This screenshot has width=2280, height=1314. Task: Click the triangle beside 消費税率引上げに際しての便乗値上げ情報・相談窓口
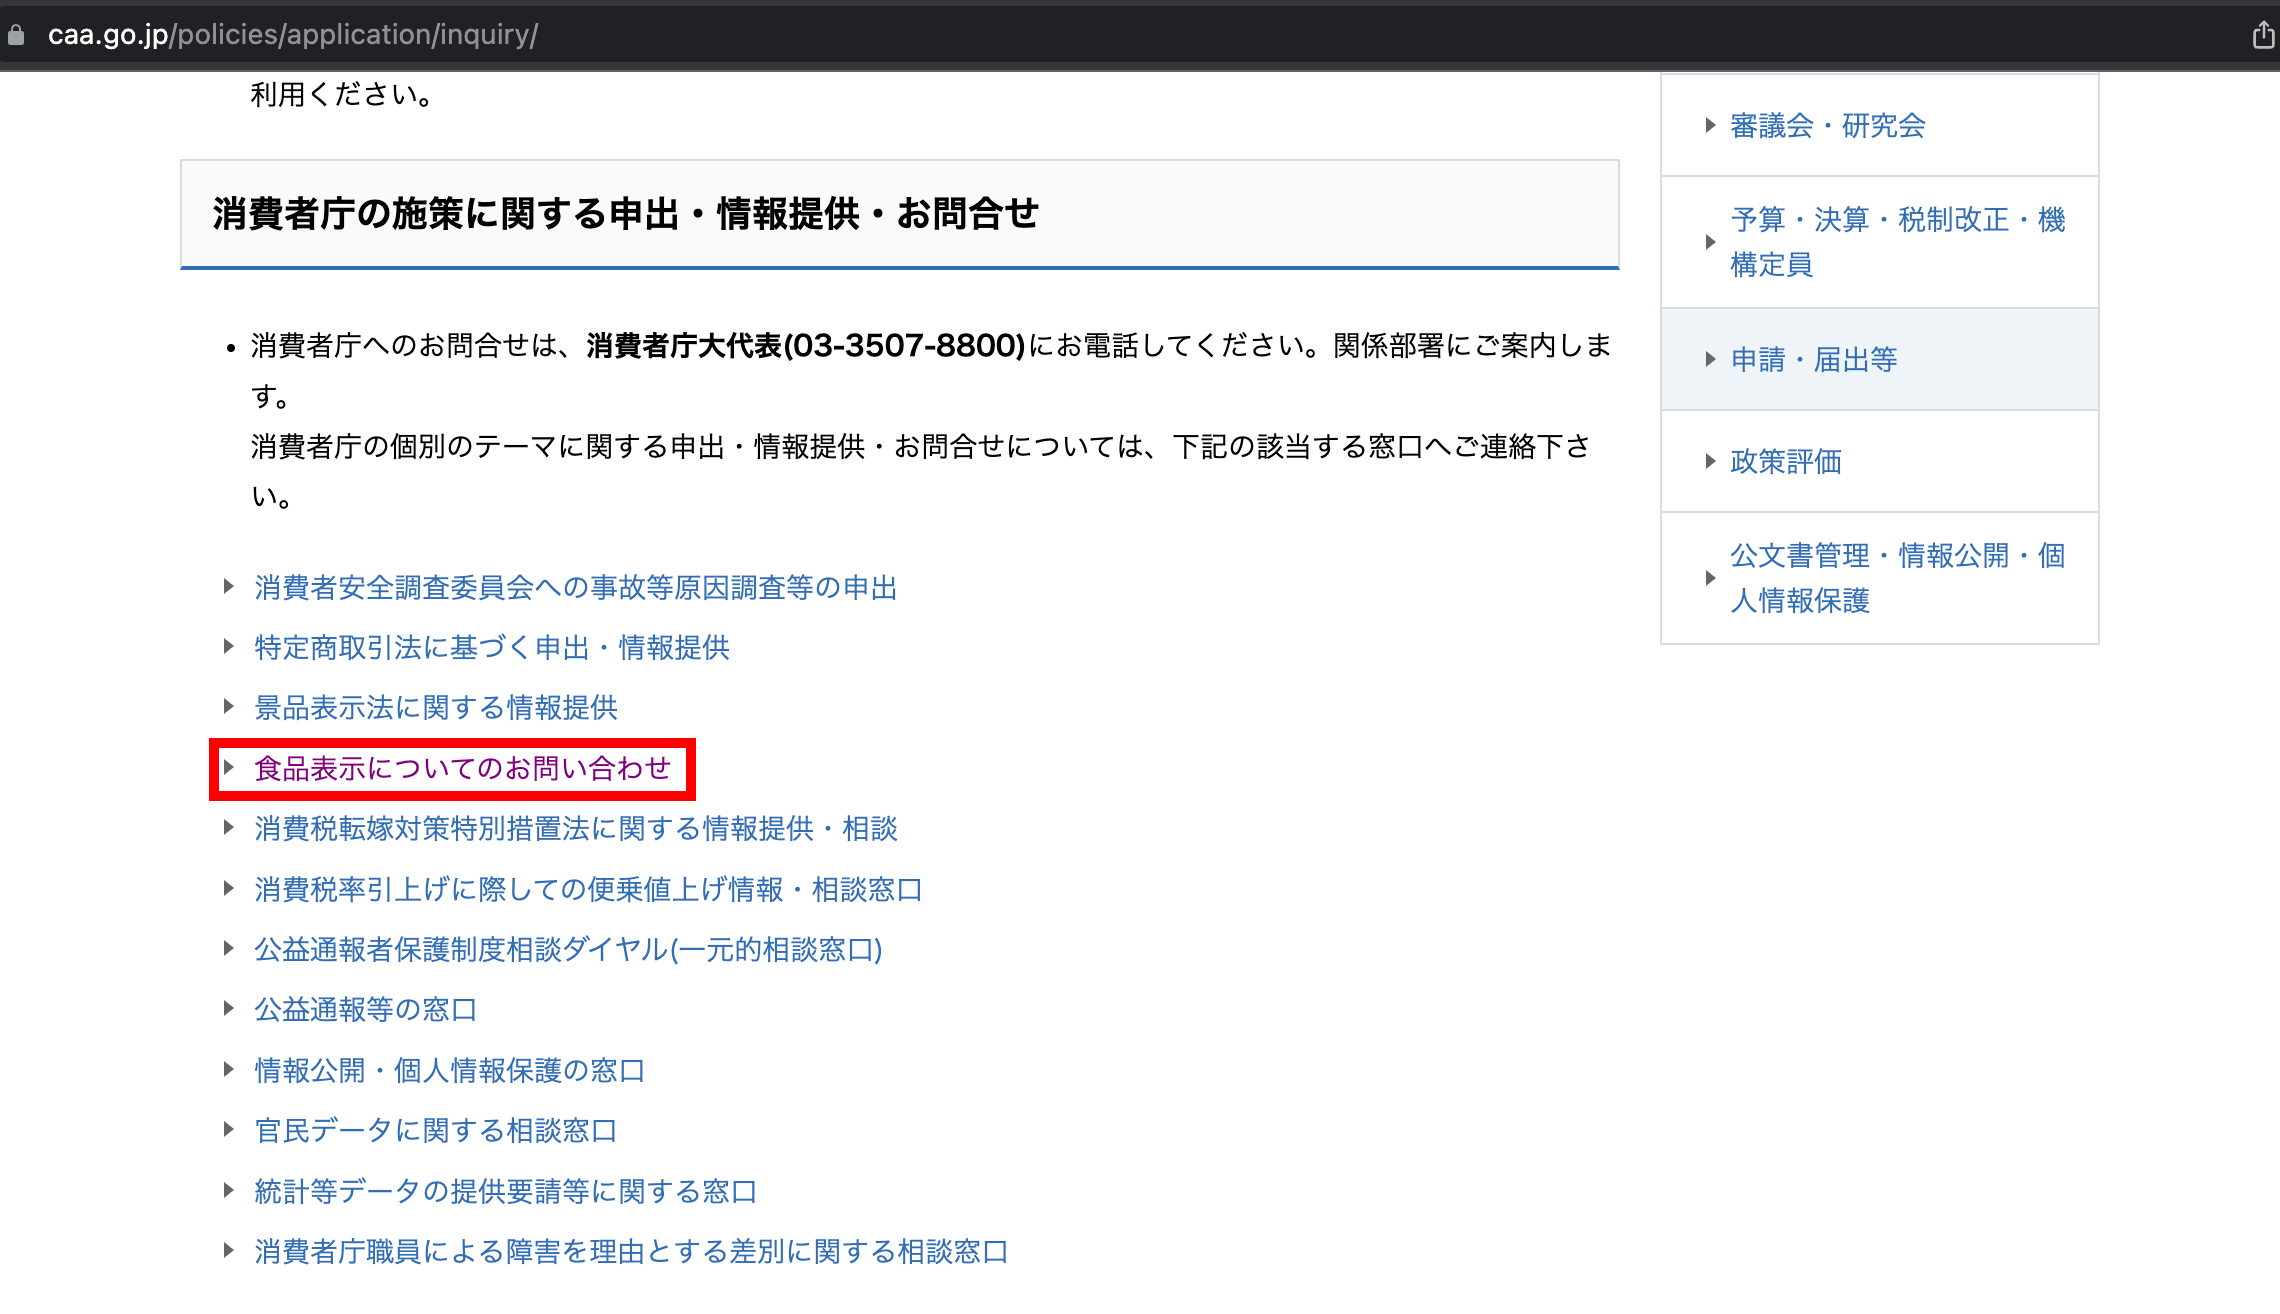[228, 889]
